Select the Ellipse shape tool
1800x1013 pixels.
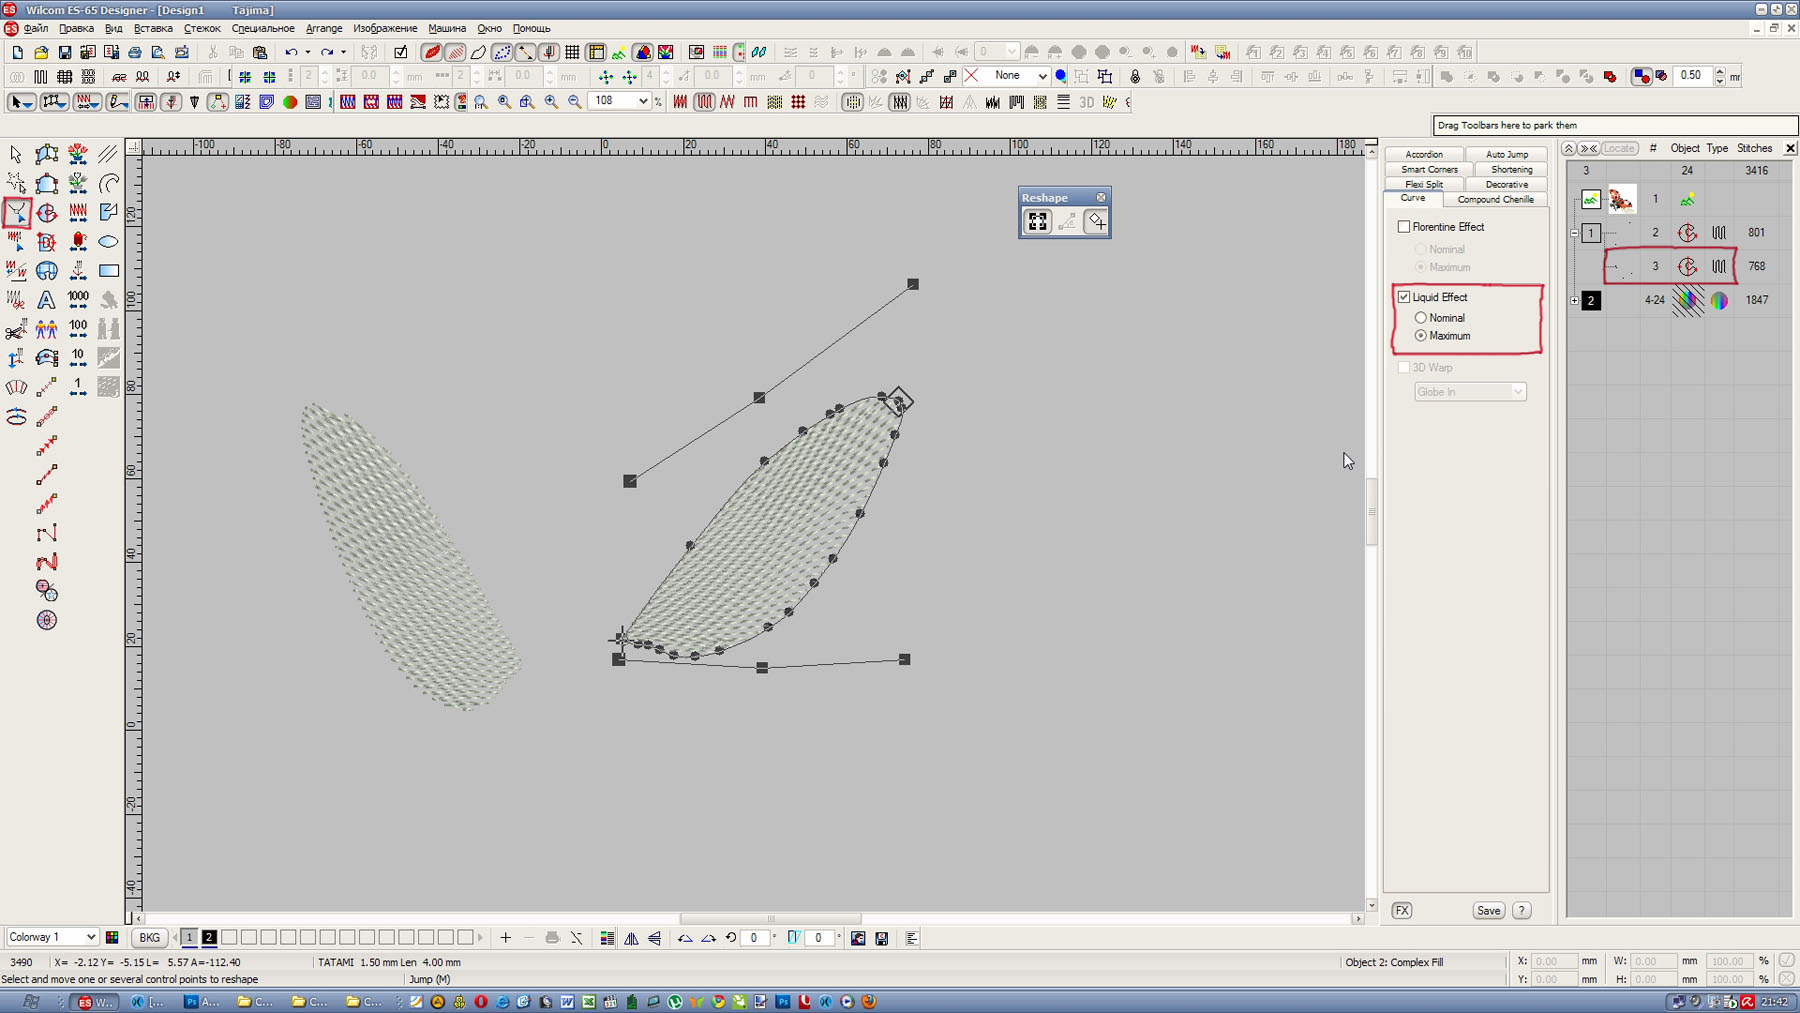109,242
